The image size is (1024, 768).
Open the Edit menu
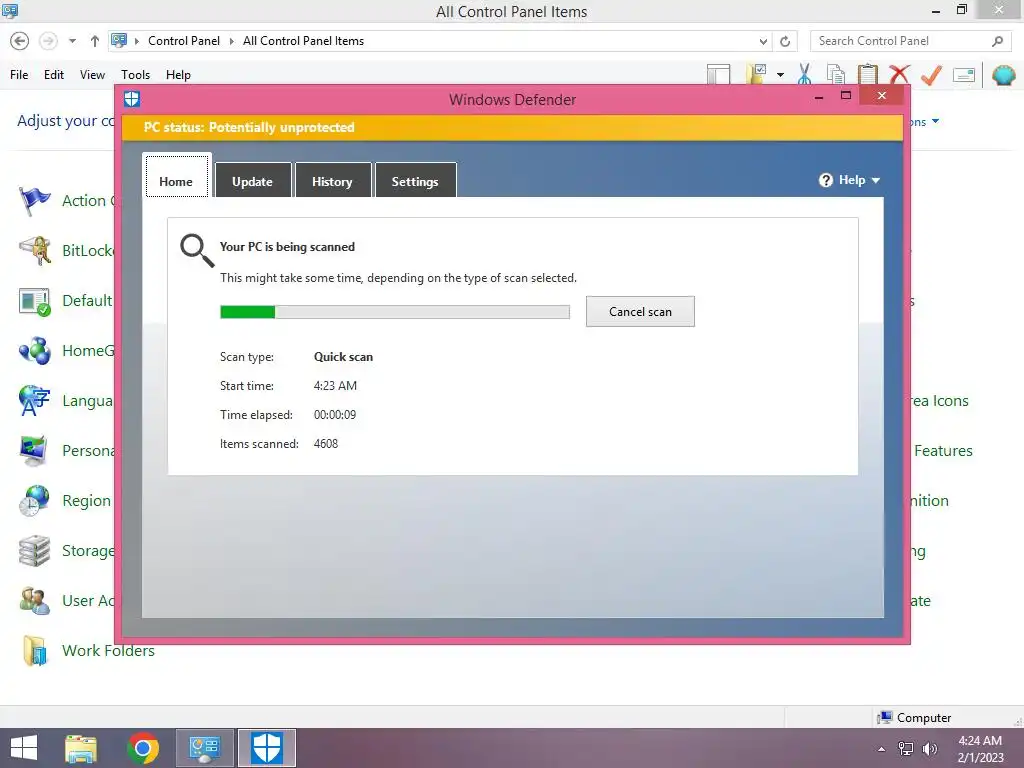54,74
